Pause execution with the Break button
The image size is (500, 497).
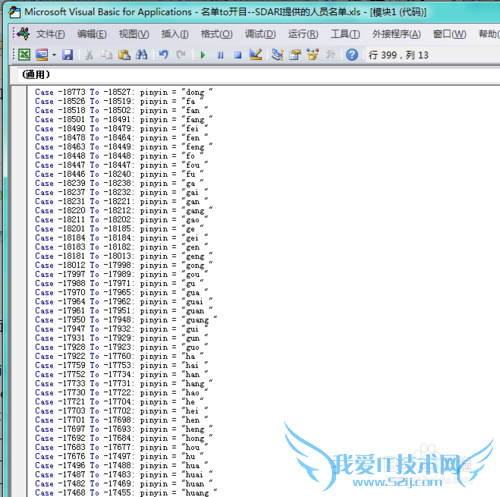220,55
